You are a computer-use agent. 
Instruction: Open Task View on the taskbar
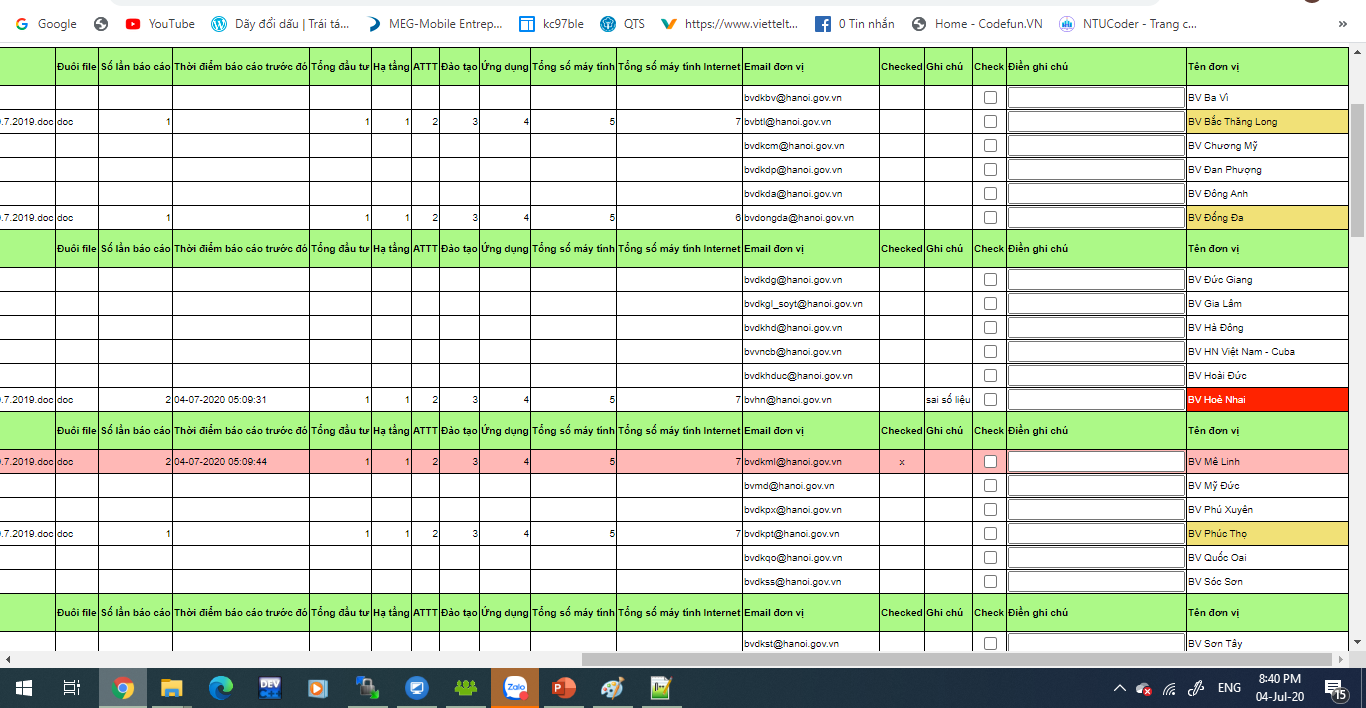pos(72,688)
